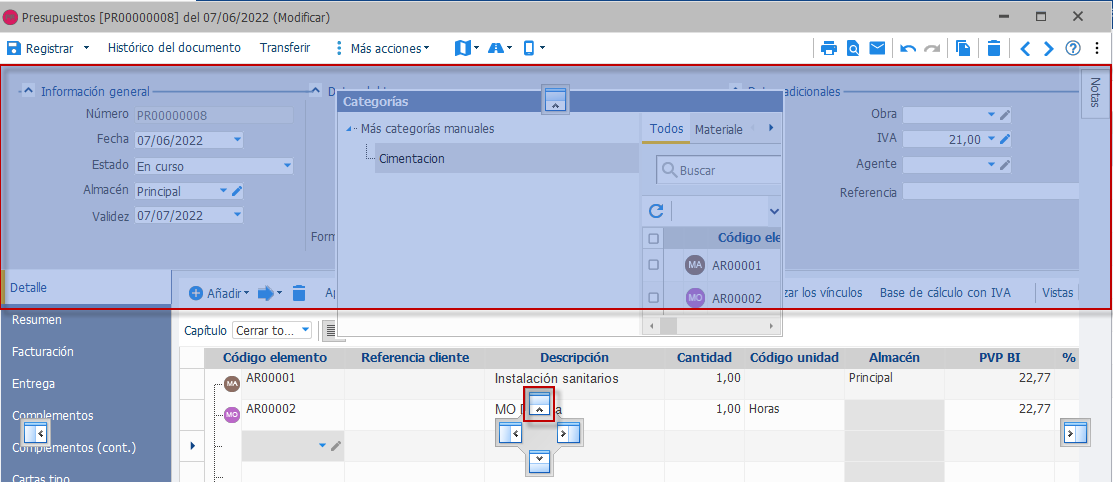Screen dimensions: 1113x482
Task: Click the Buscar search field
Action: [x=718, y=170]
